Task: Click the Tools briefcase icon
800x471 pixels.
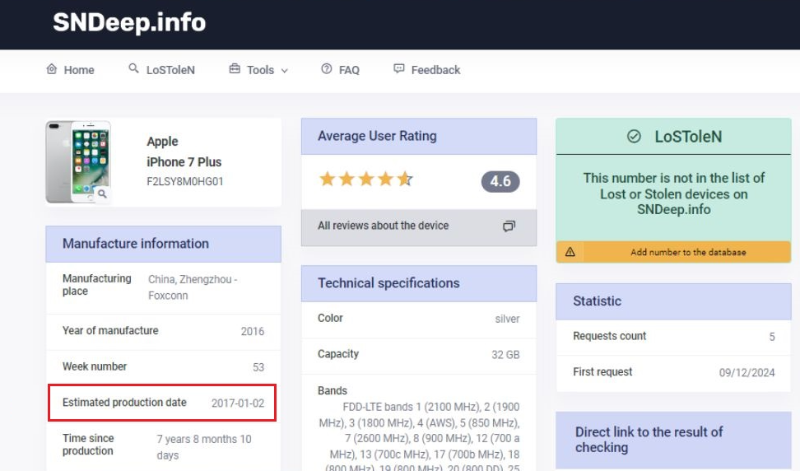Action: (234, 68)
